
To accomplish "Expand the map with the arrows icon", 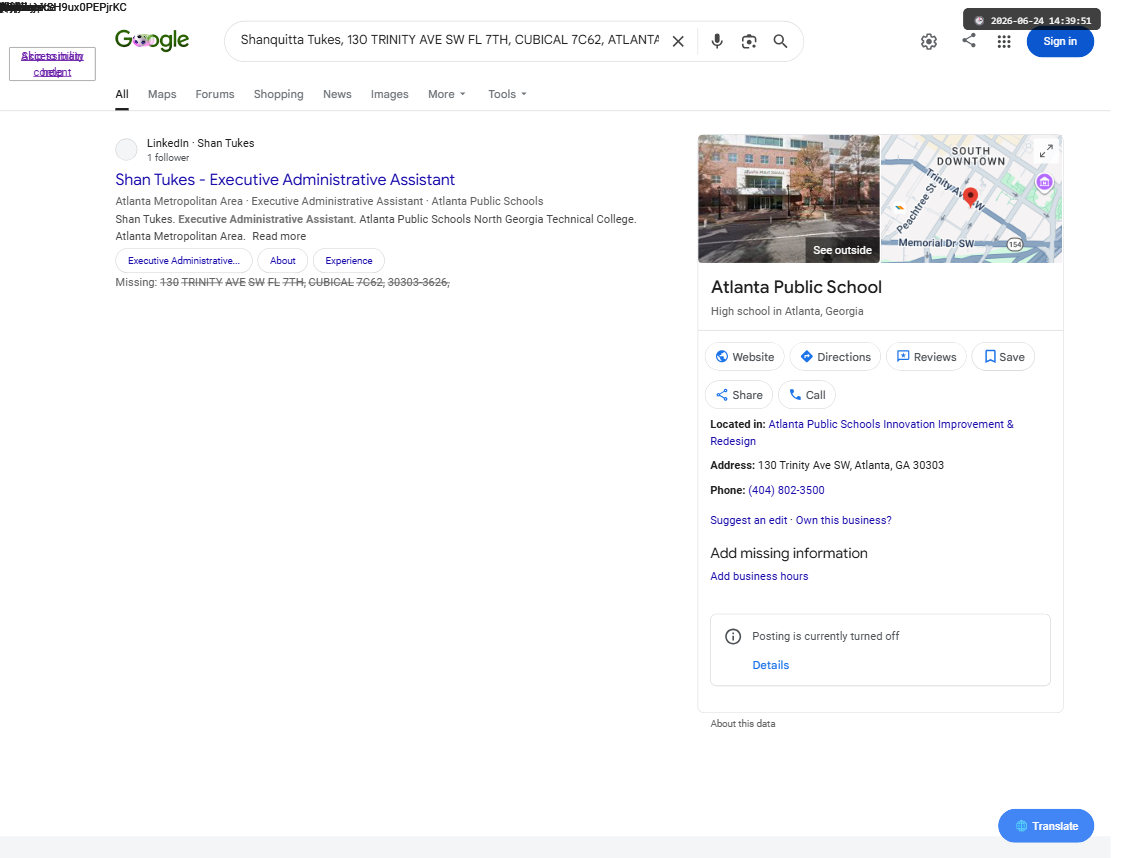I will point(1046,151).
